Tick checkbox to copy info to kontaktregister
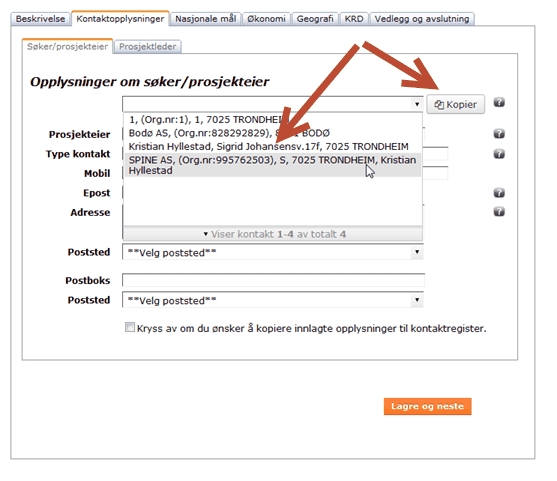Screen dimensions: 557x481 (x=130, y=327)
